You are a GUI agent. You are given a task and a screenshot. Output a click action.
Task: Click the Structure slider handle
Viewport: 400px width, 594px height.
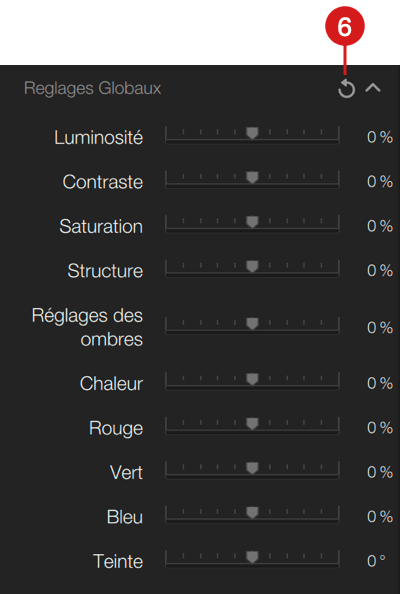[252, 266]
